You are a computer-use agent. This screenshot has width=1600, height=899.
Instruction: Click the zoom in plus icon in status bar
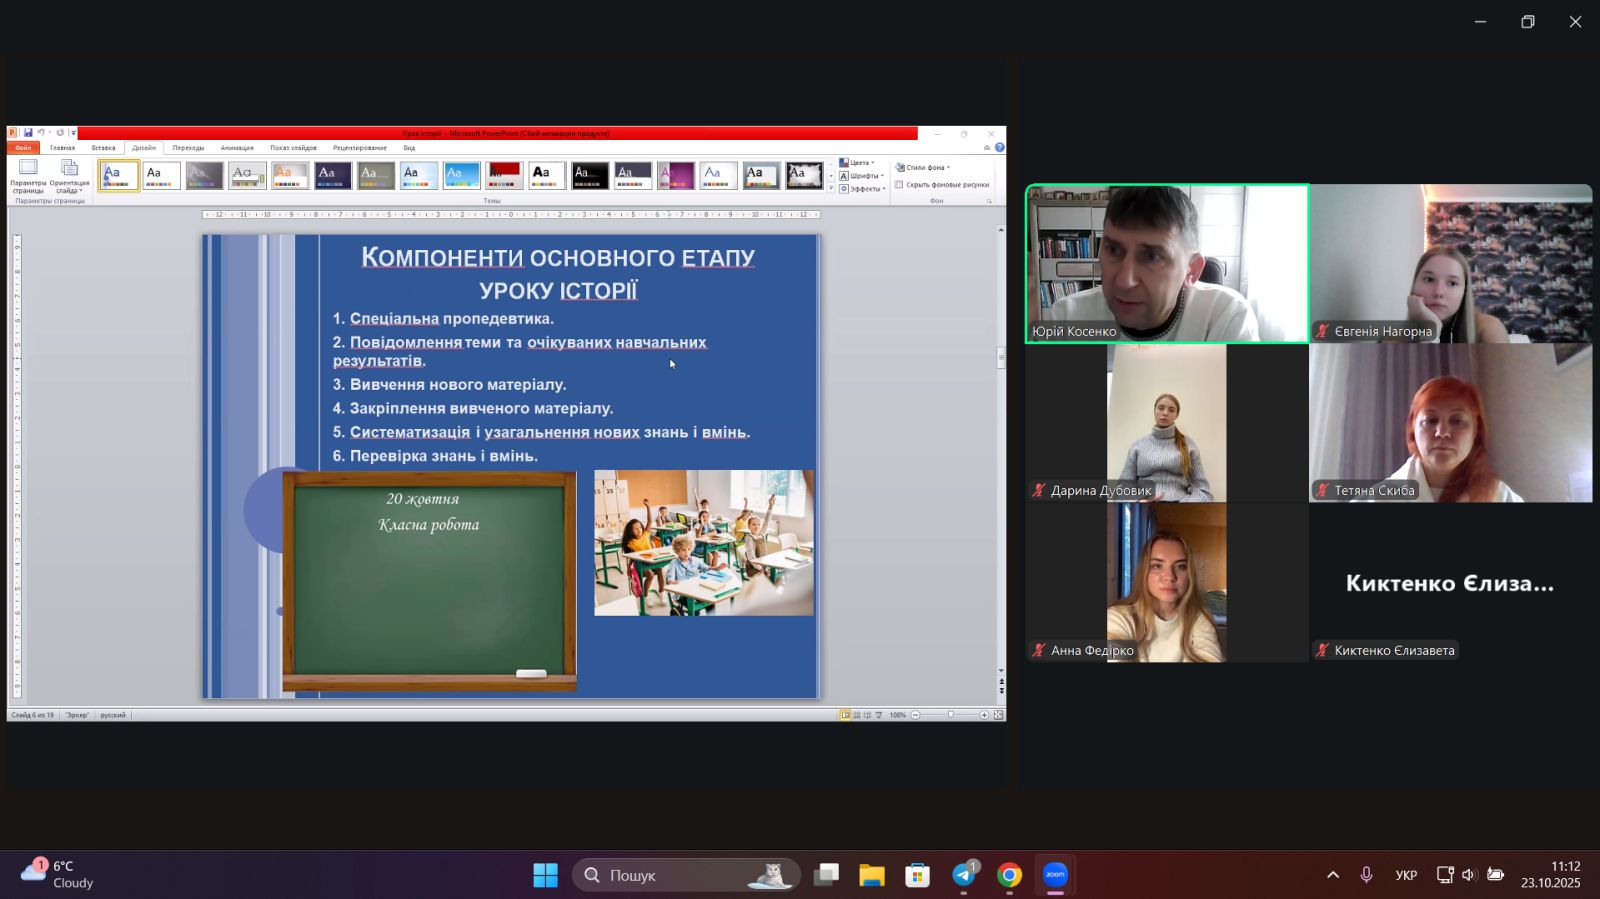(x=984, y=715)
